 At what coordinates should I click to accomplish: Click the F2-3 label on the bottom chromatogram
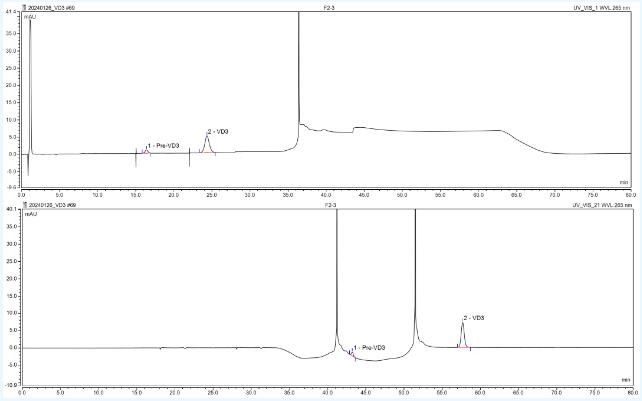point(329,204)
